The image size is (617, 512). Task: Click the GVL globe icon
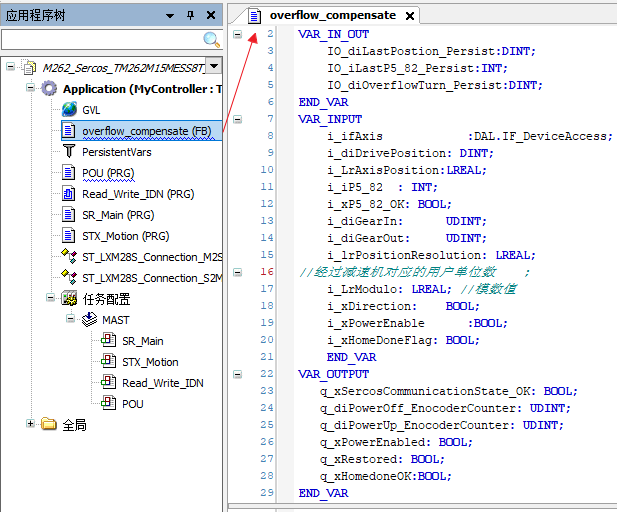pyautogui.click(x=69, y=109)
